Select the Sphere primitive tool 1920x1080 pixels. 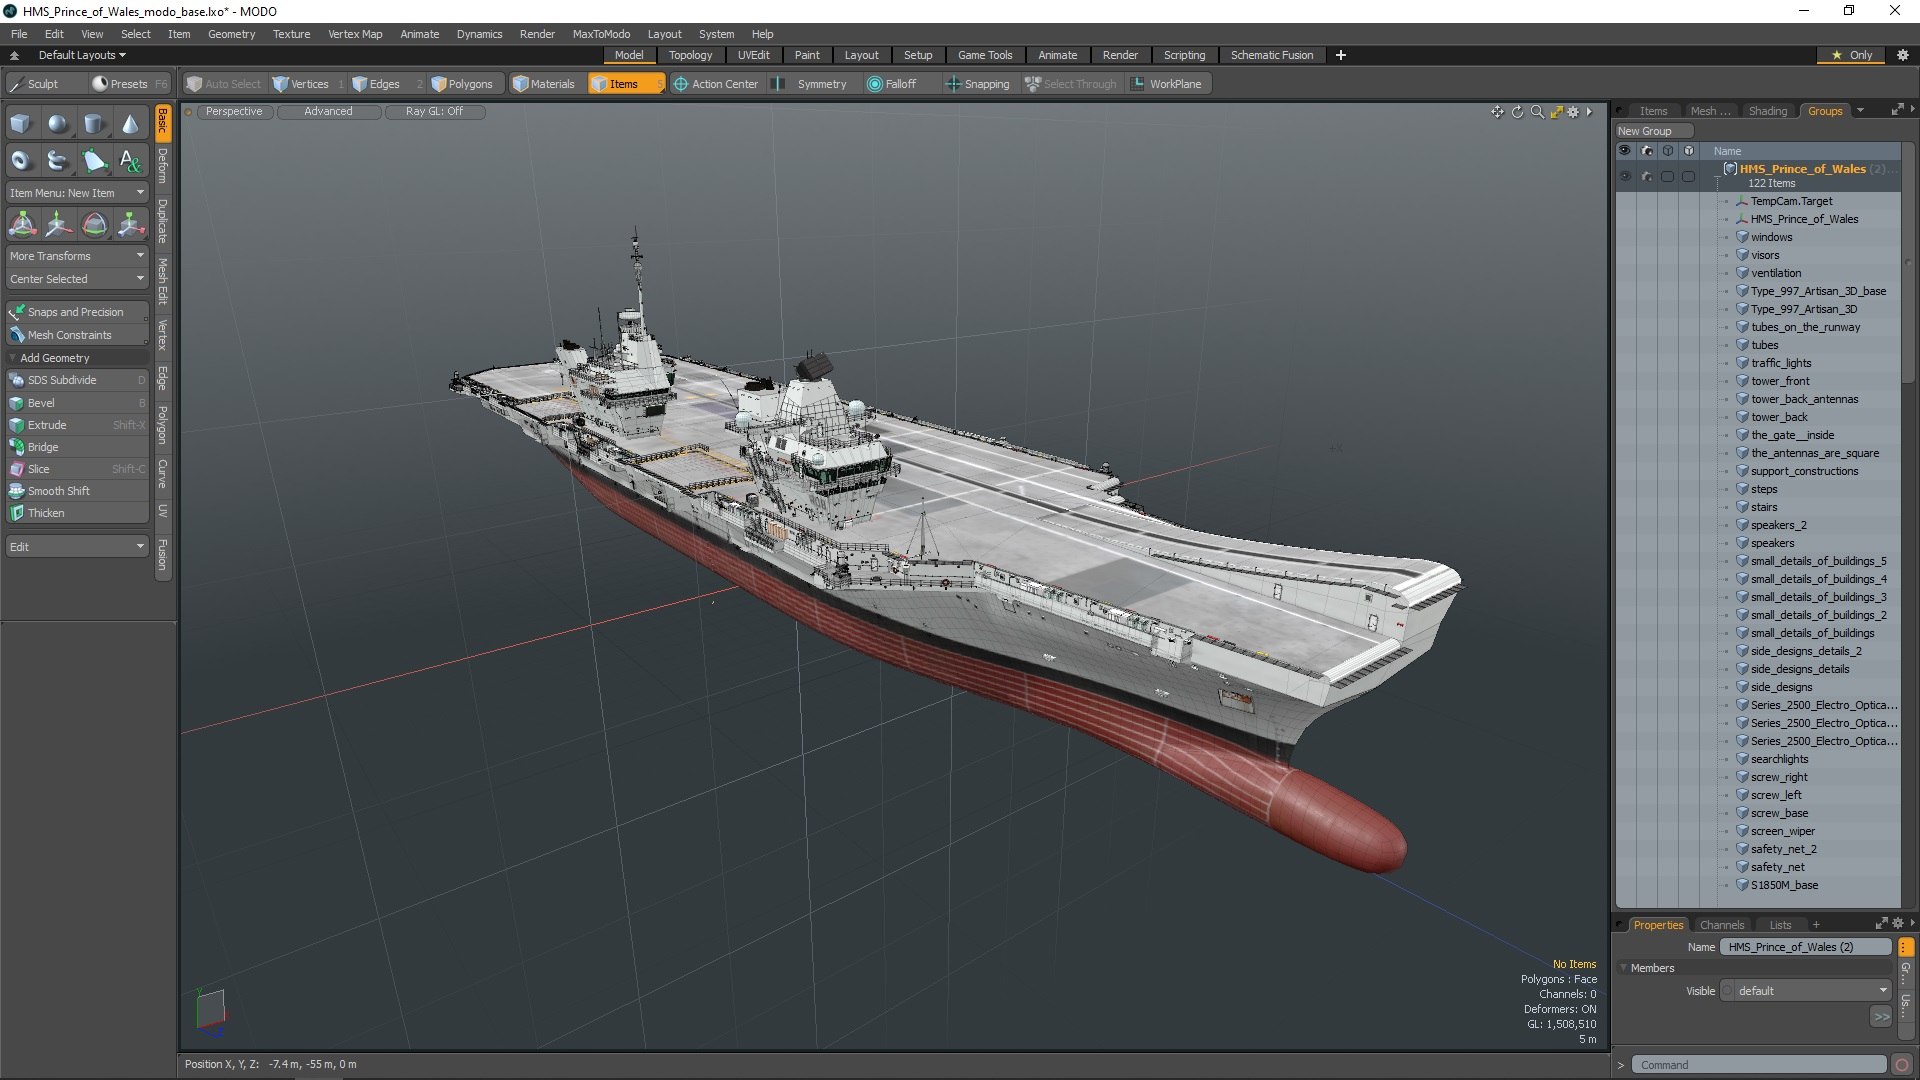(58, 124)
